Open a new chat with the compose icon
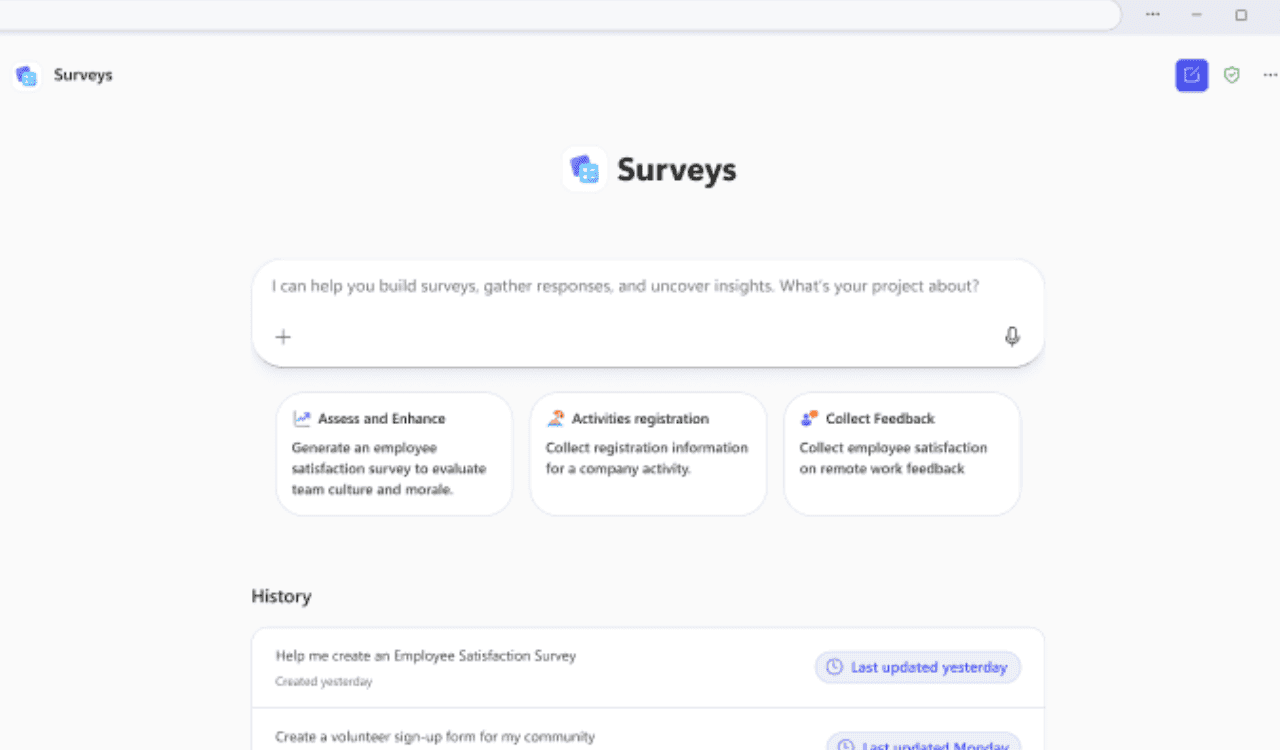This screenshot has height=750, width=1280. tap(1191, 75)
